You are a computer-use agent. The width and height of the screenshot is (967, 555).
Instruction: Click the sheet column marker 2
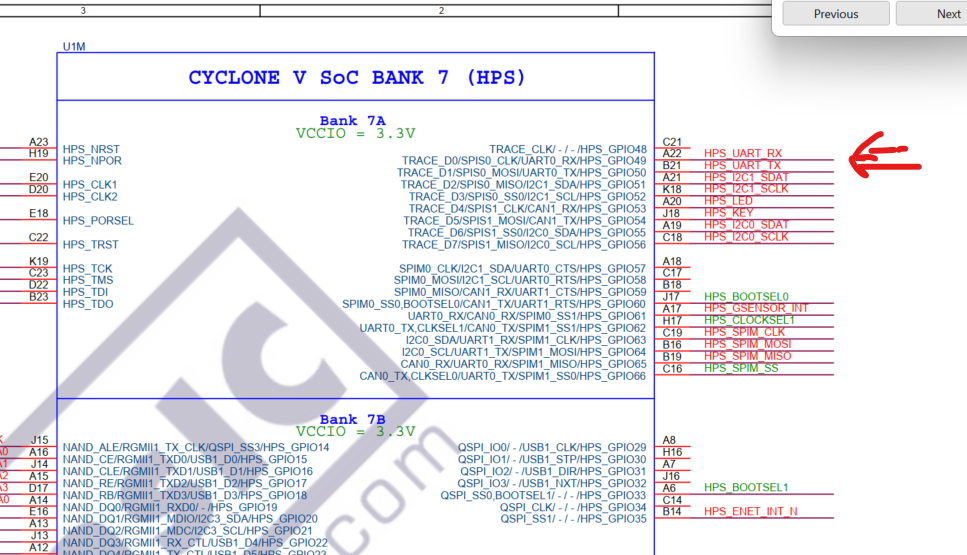[442, 10]
